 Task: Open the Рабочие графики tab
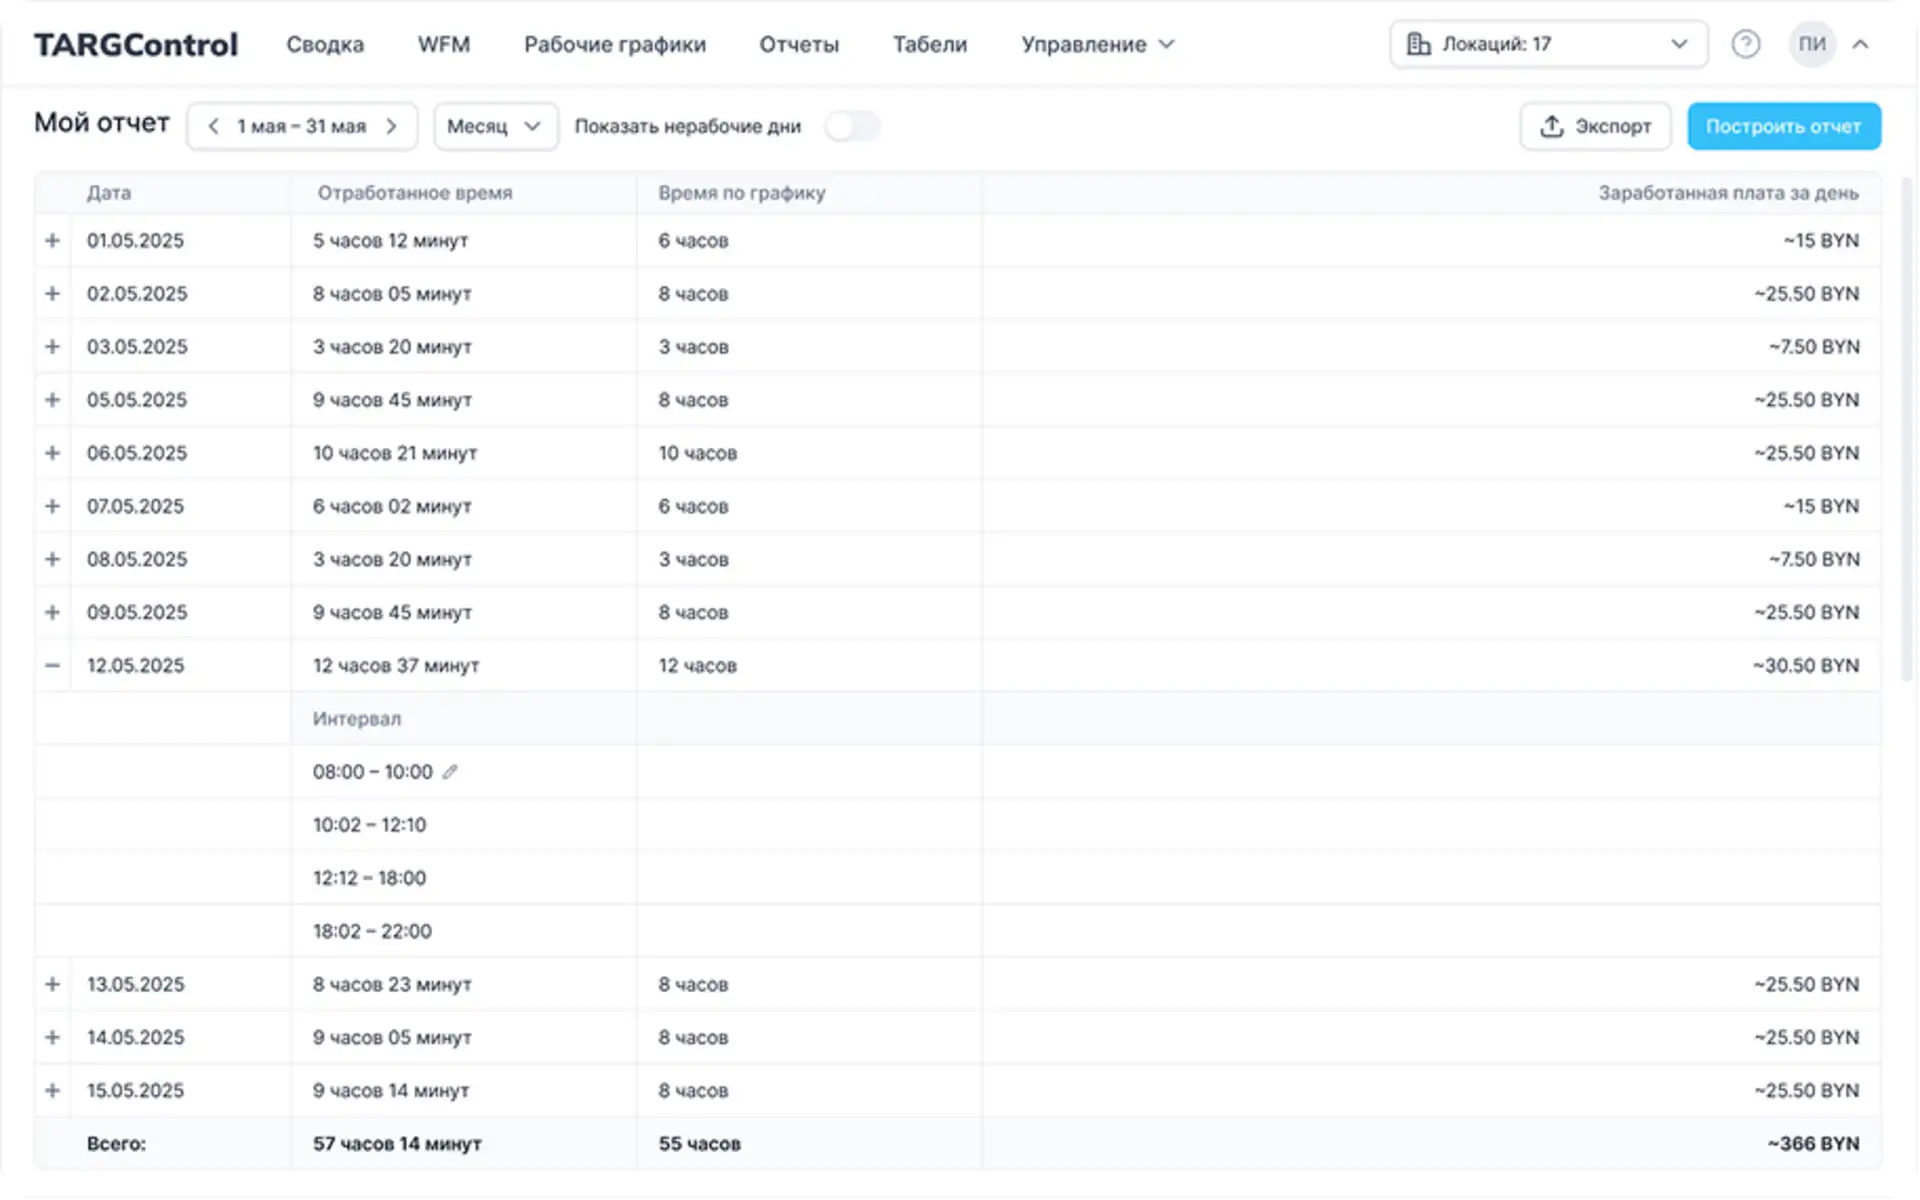614,44
